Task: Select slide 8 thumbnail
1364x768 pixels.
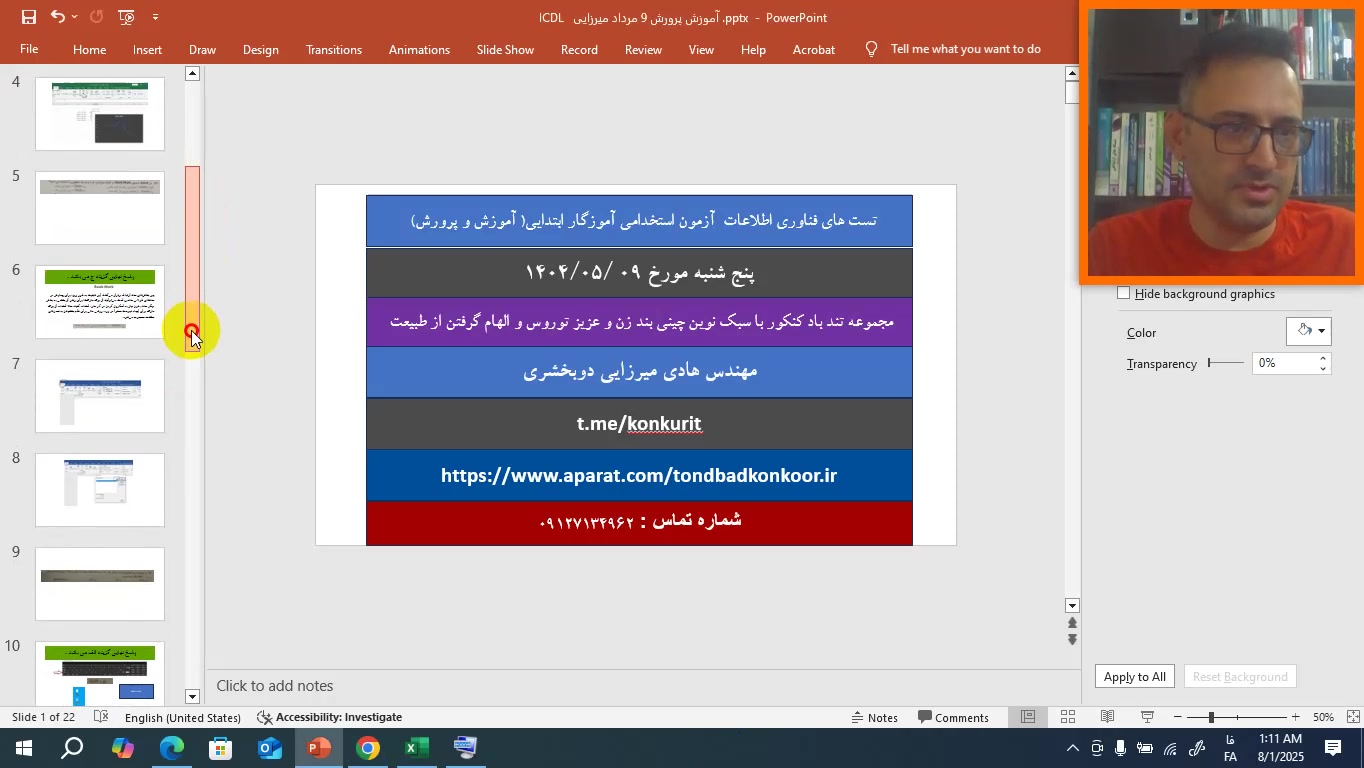Action: tap(100, 490)
